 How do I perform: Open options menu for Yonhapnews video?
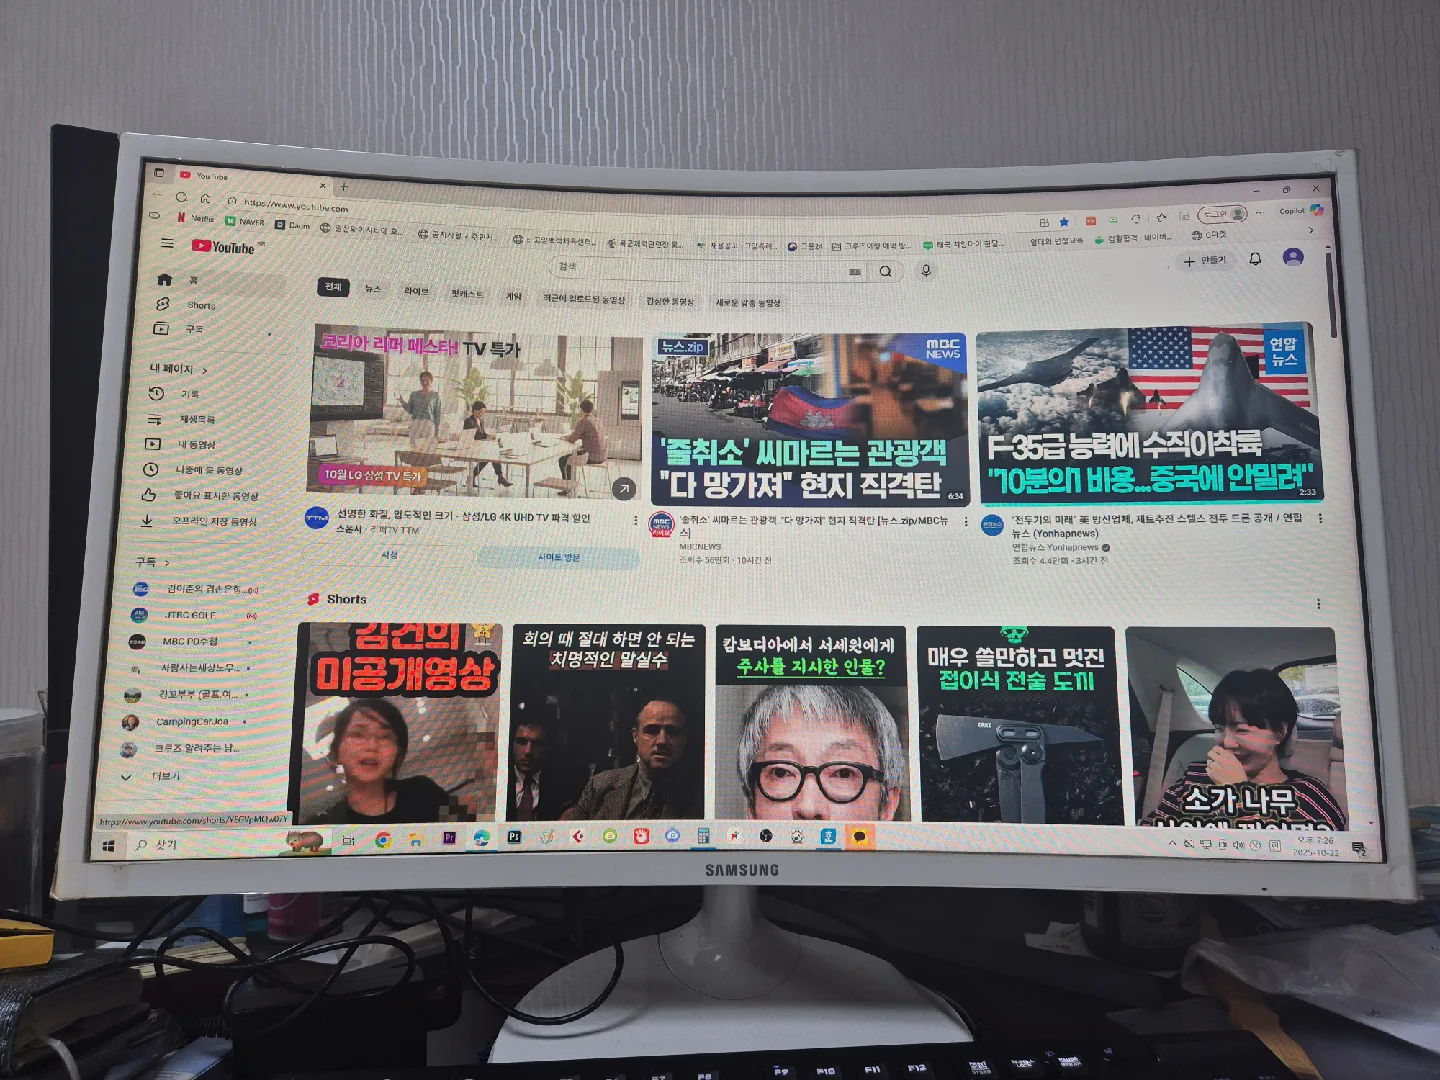(1320, 519)
